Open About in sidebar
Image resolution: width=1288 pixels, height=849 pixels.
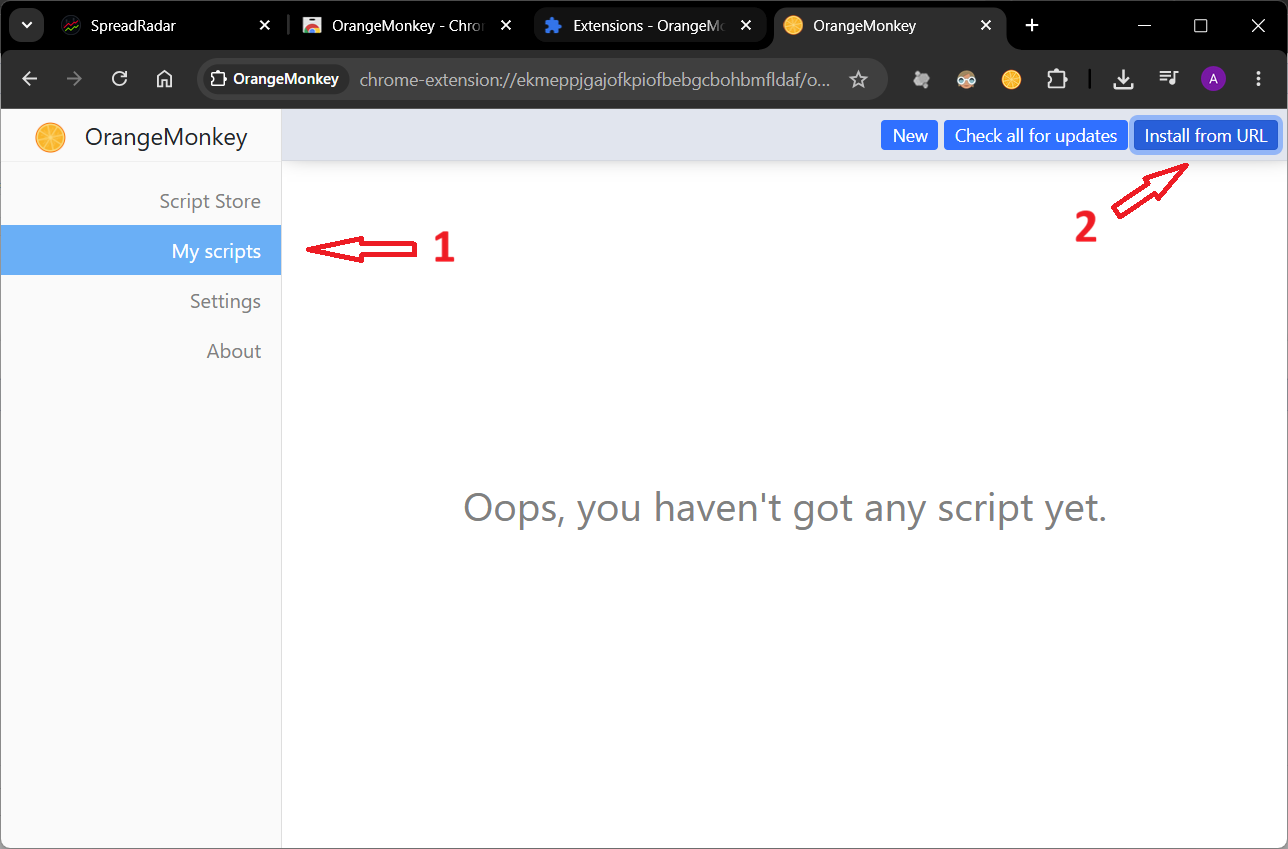coord(141,351)
